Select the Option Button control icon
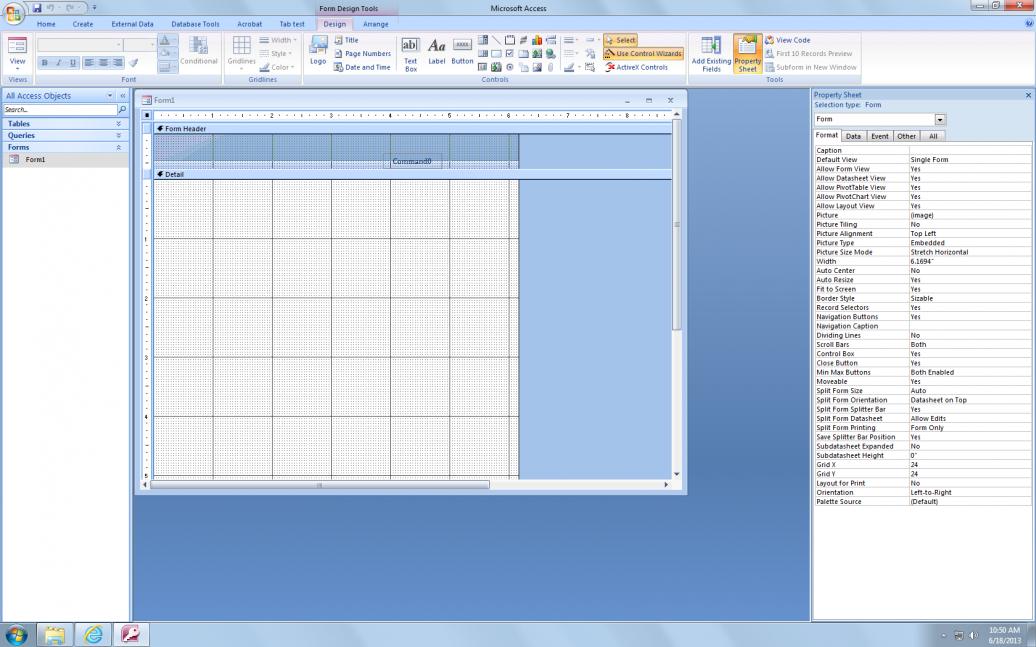Screen dimensions: 1036x647 [x=509, y=67]
